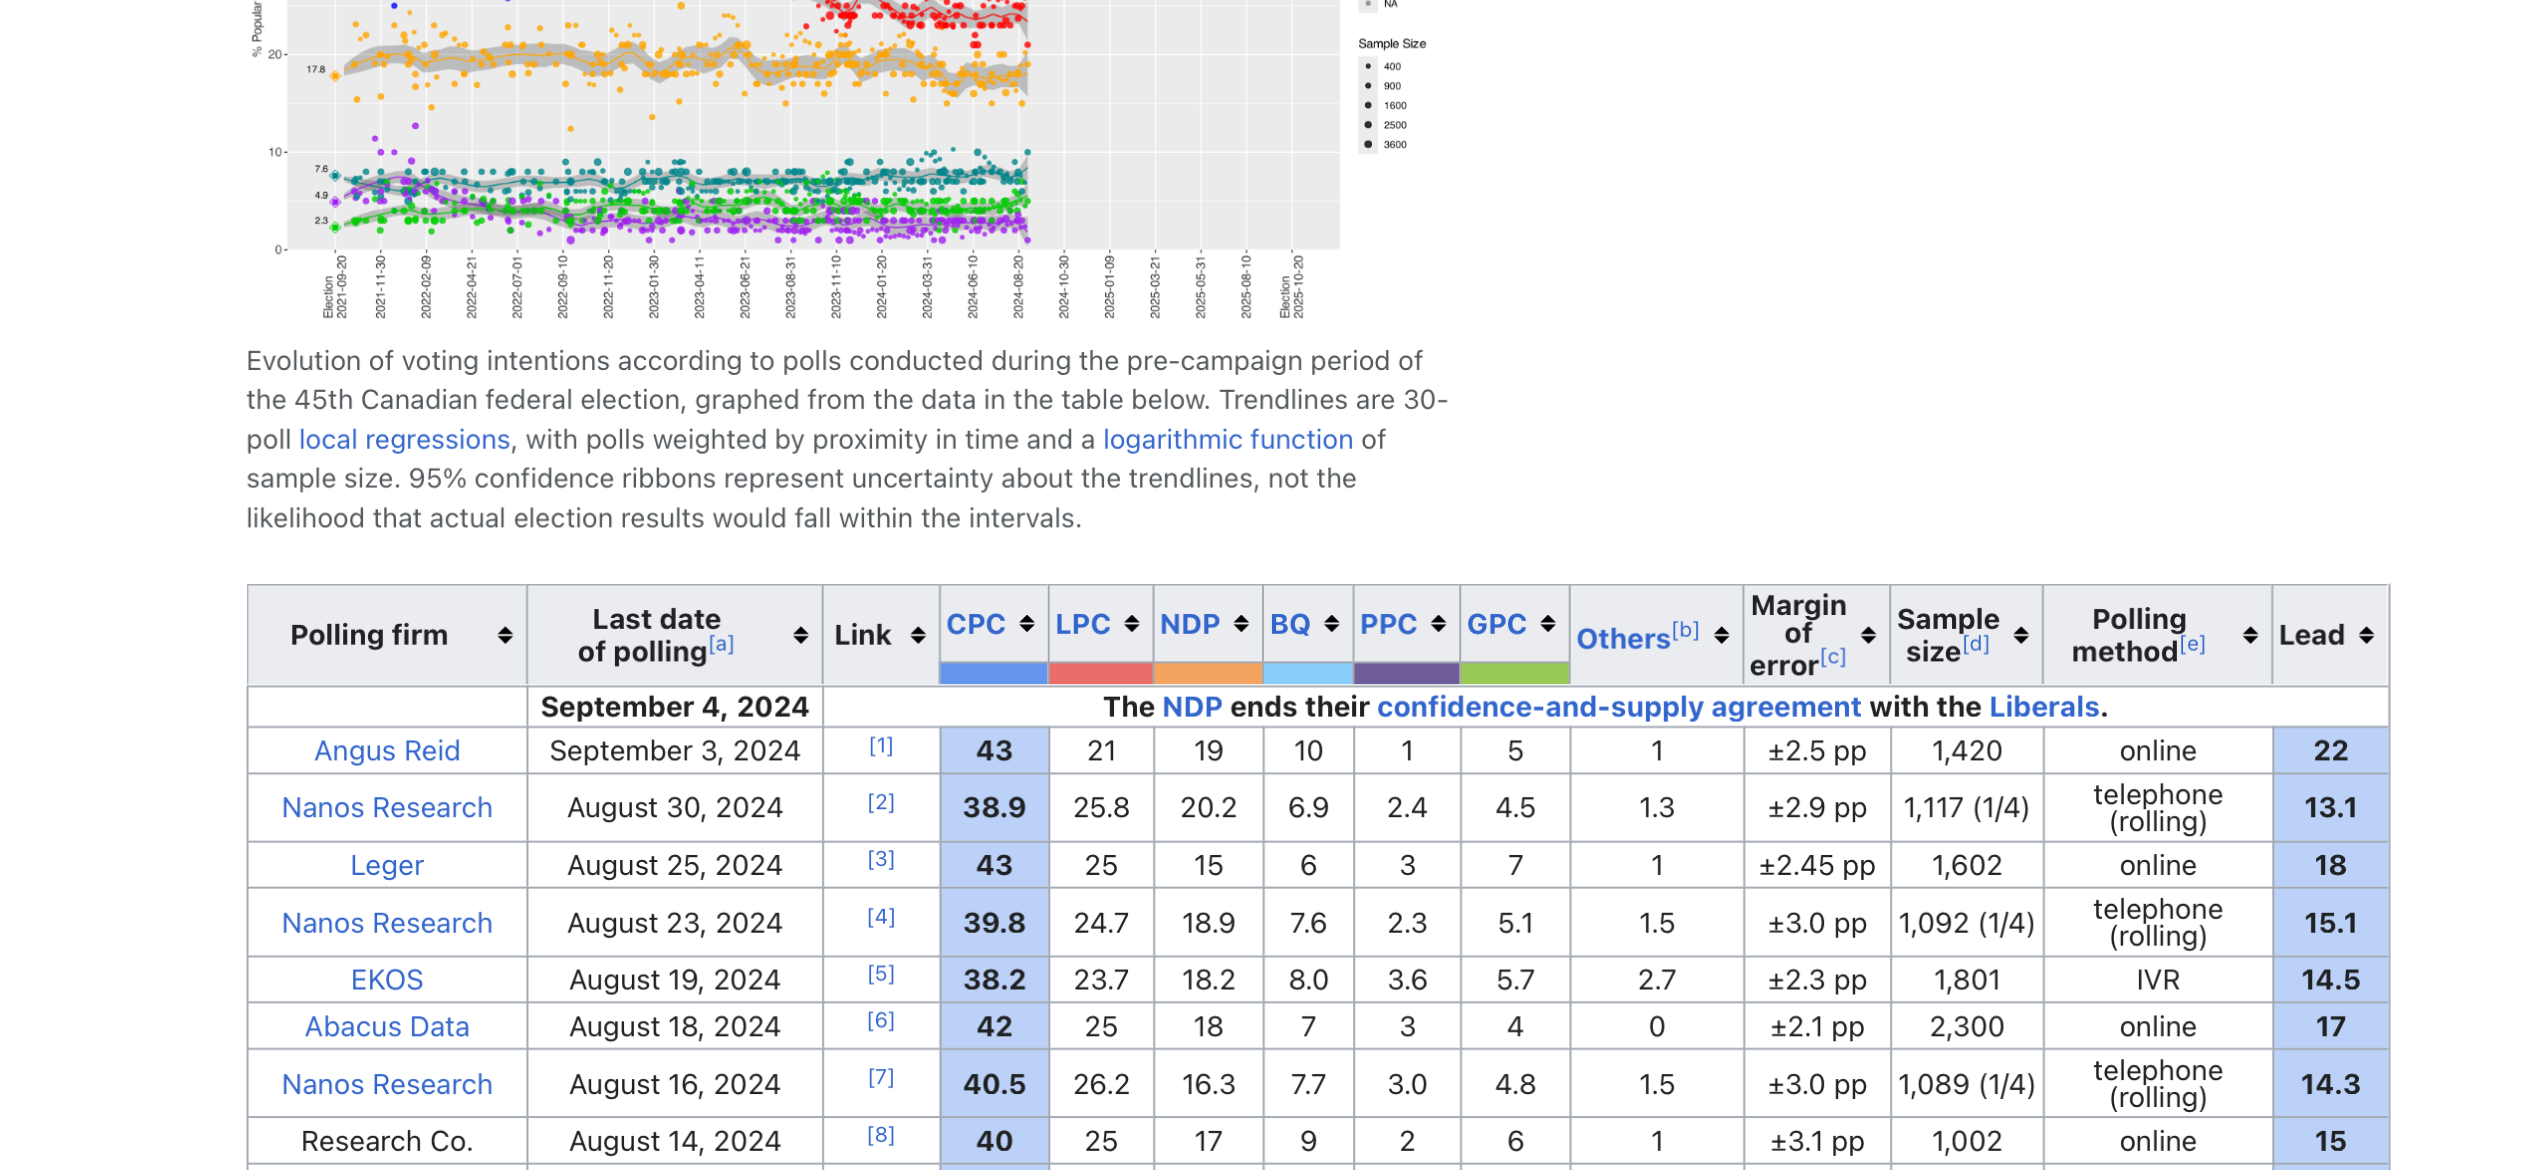Sort by CPC column arrows
Viewport: 2532px width, 1170px height.
1026,624
